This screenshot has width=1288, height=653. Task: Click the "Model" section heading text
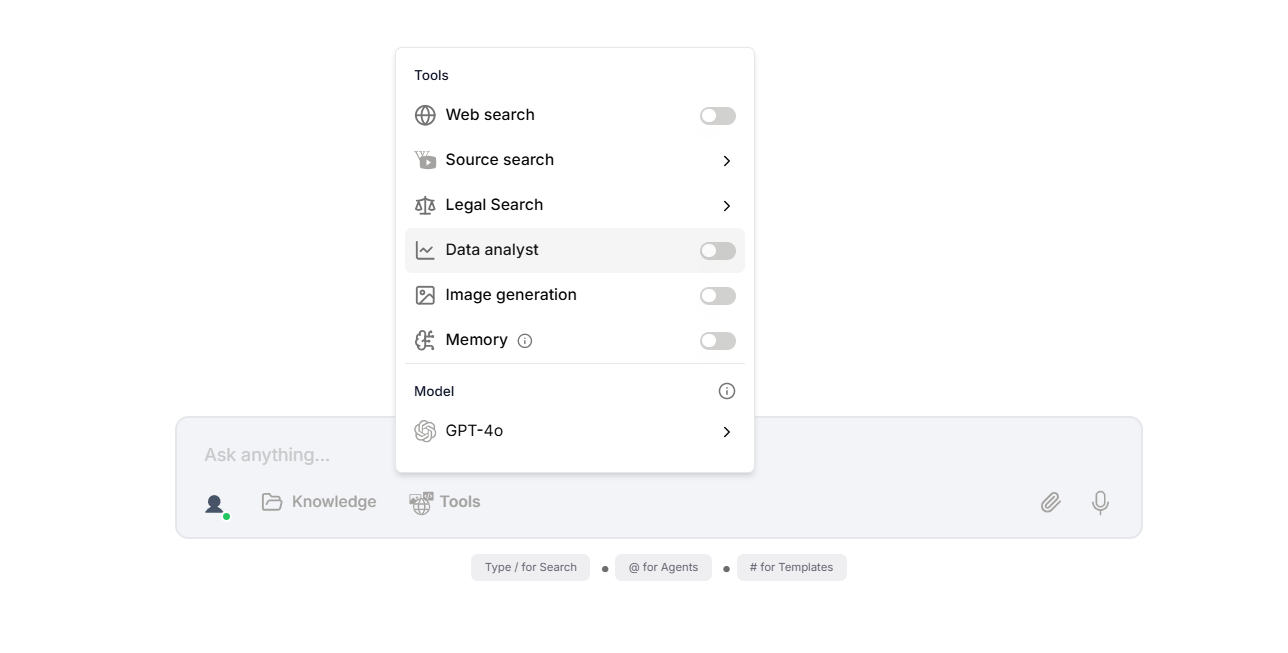434,391
